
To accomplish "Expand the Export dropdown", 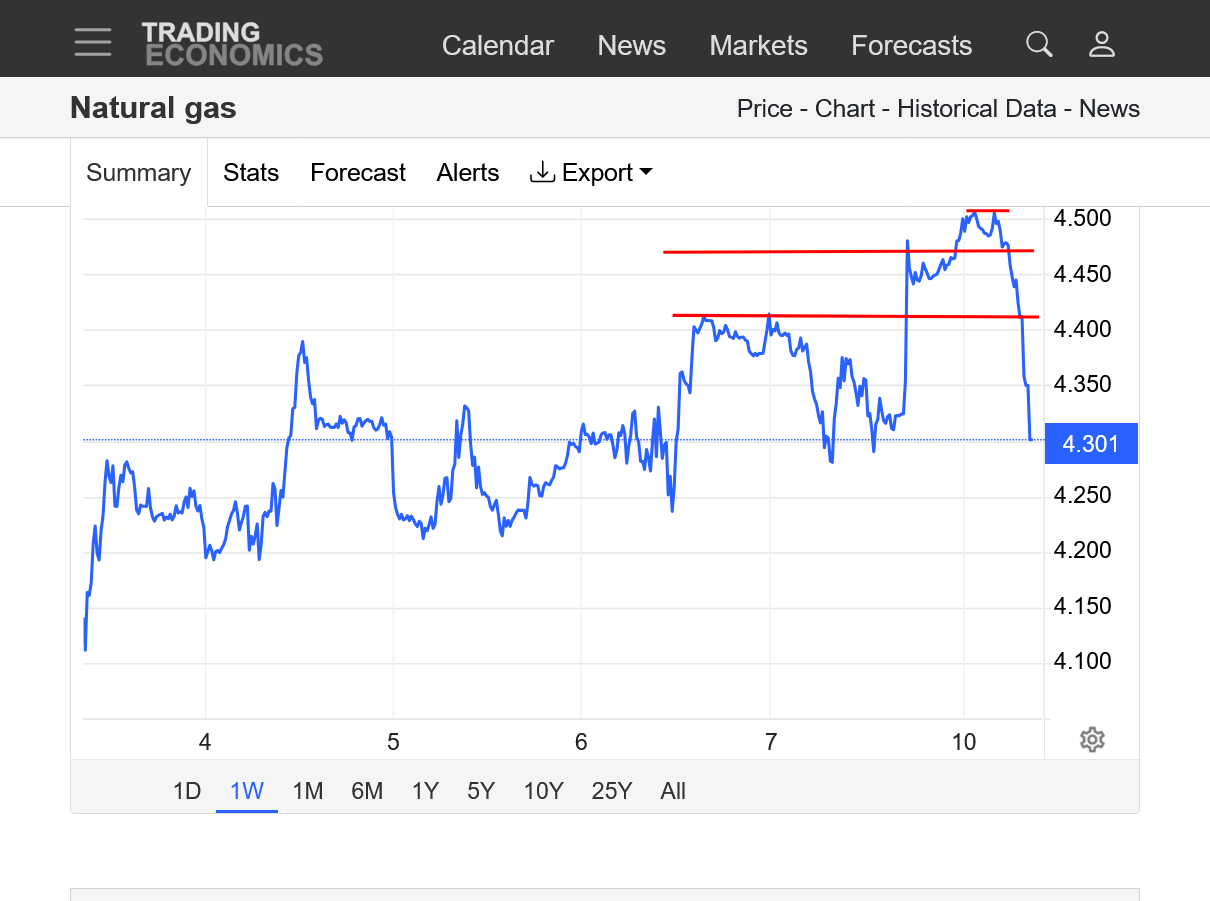I will [591, 173].
